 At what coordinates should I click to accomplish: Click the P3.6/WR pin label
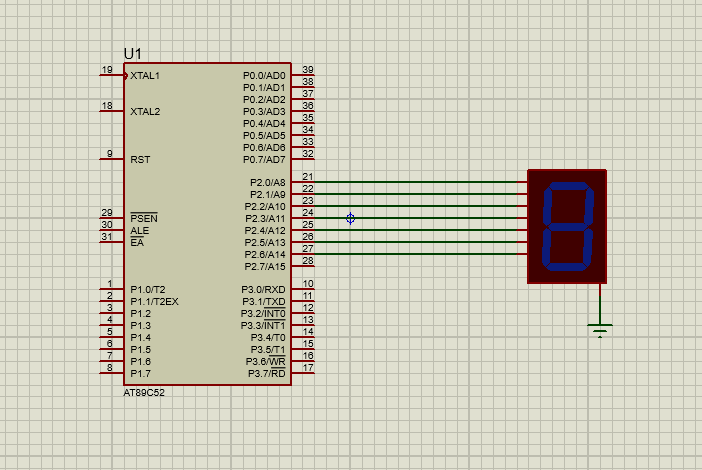pos(265,361)
